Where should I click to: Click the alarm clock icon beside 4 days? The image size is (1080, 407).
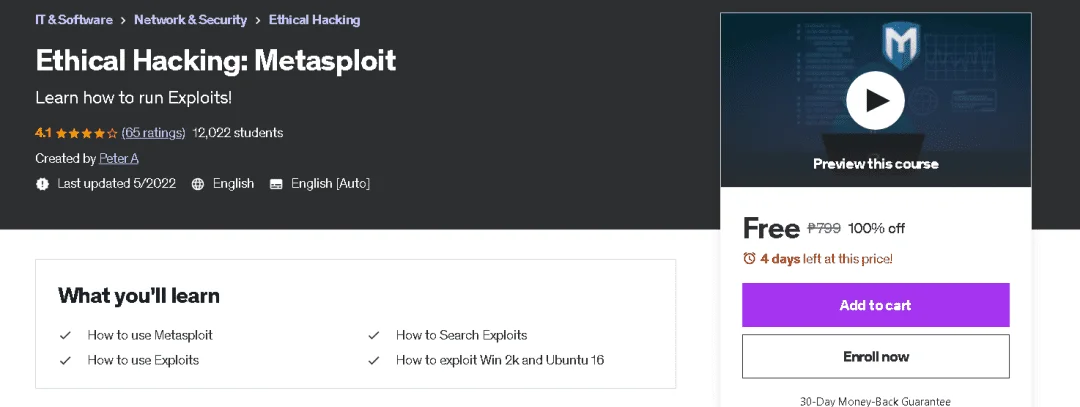[x=749, y=259]
